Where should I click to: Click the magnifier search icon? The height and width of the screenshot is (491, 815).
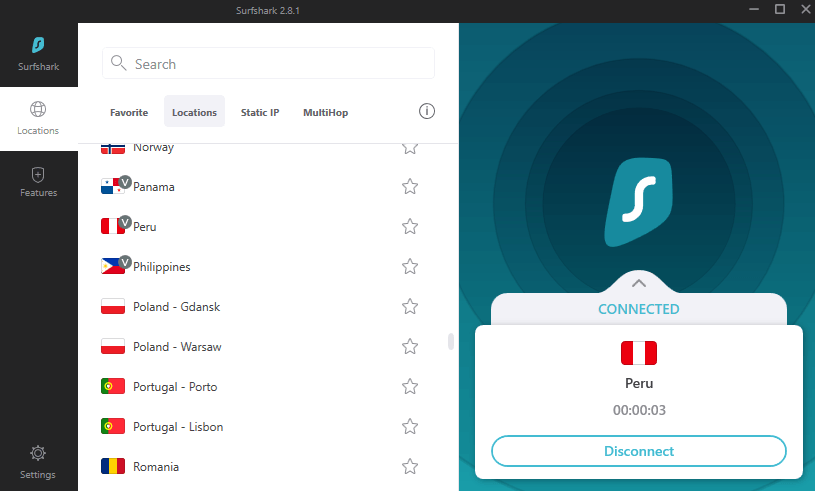(119, 63)
